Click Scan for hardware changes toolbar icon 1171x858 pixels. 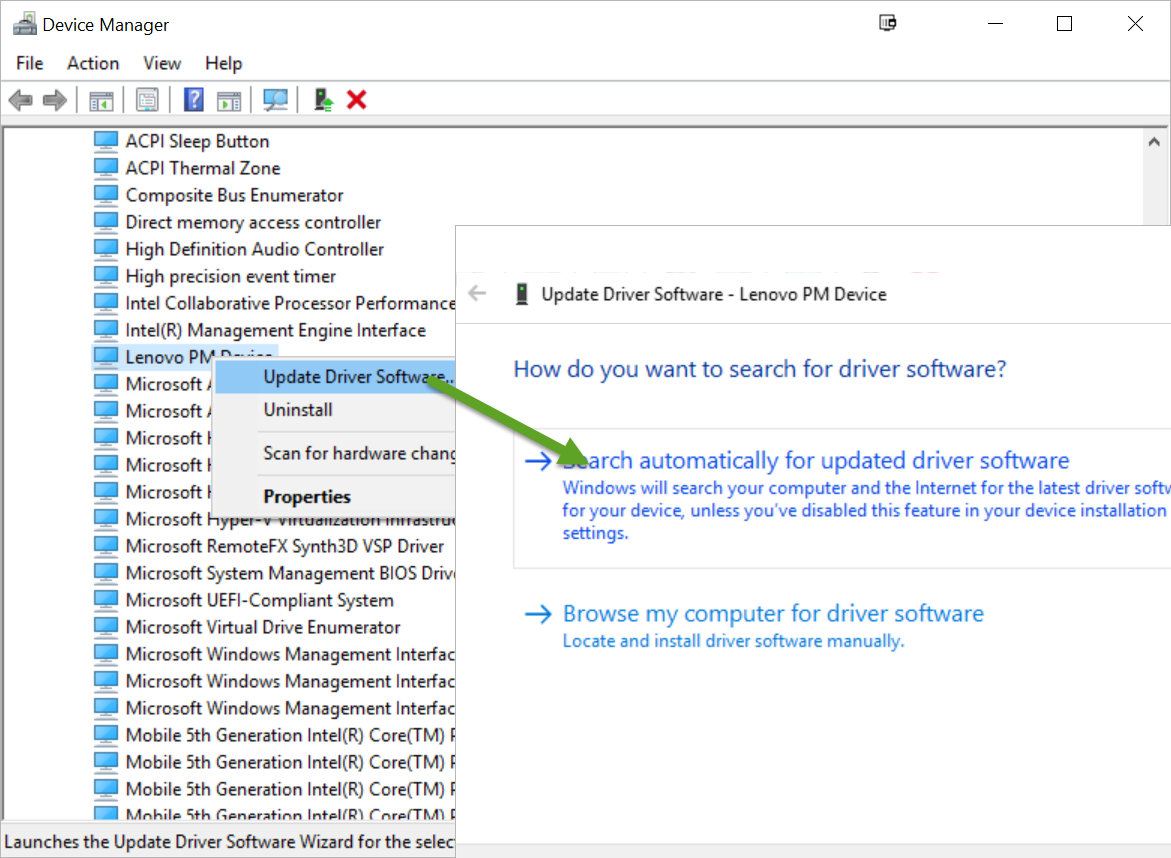[x=275, y=100]
